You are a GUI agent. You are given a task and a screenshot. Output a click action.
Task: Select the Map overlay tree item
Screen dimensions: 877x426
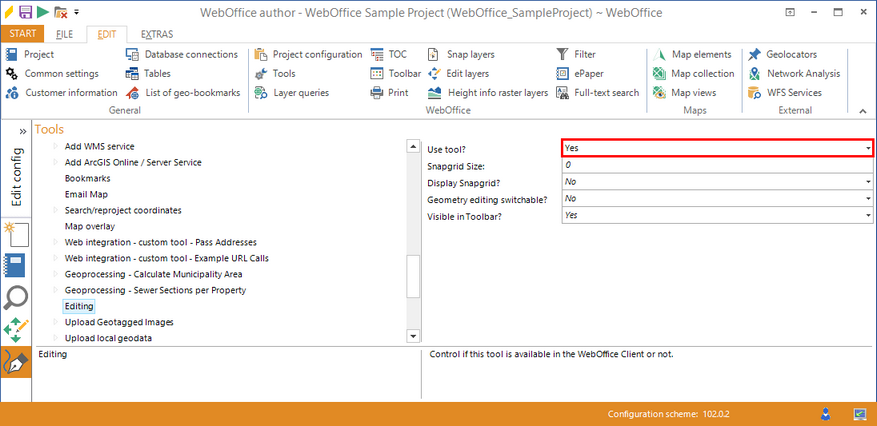[89, 226]
